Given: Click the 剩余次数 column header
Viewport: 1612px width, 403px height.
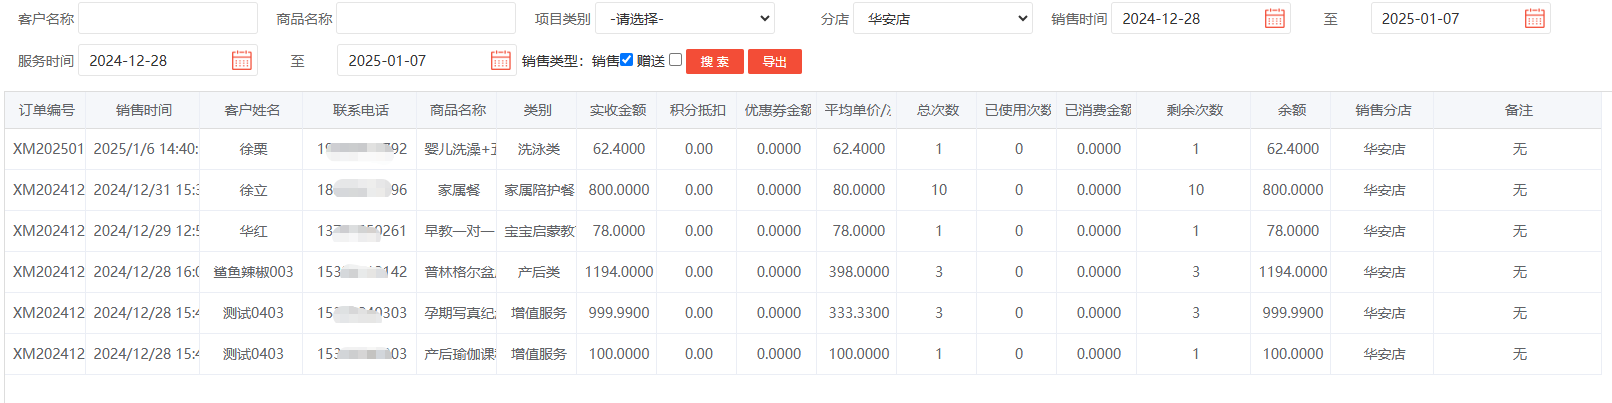Looking at the screenshot, I should (1195, 110).
